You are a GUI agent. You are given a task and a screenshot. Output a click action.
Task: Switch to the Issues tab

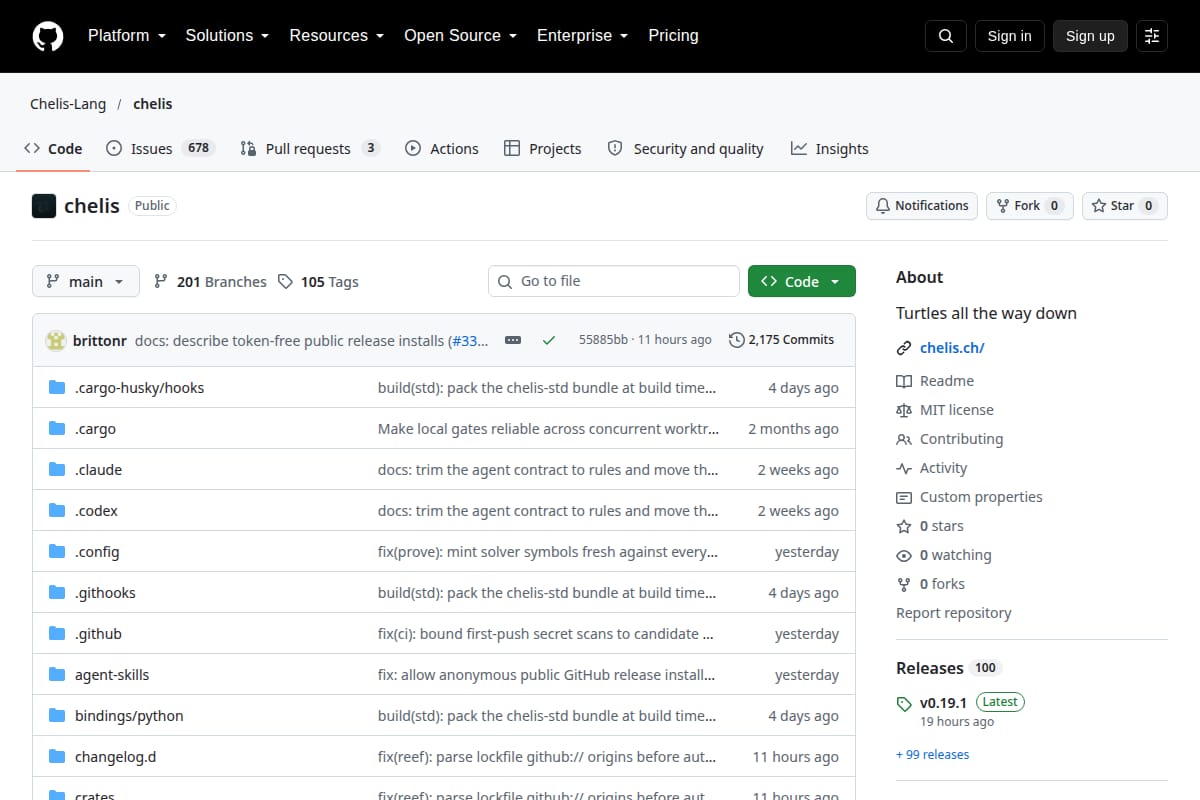click(161, 149)
